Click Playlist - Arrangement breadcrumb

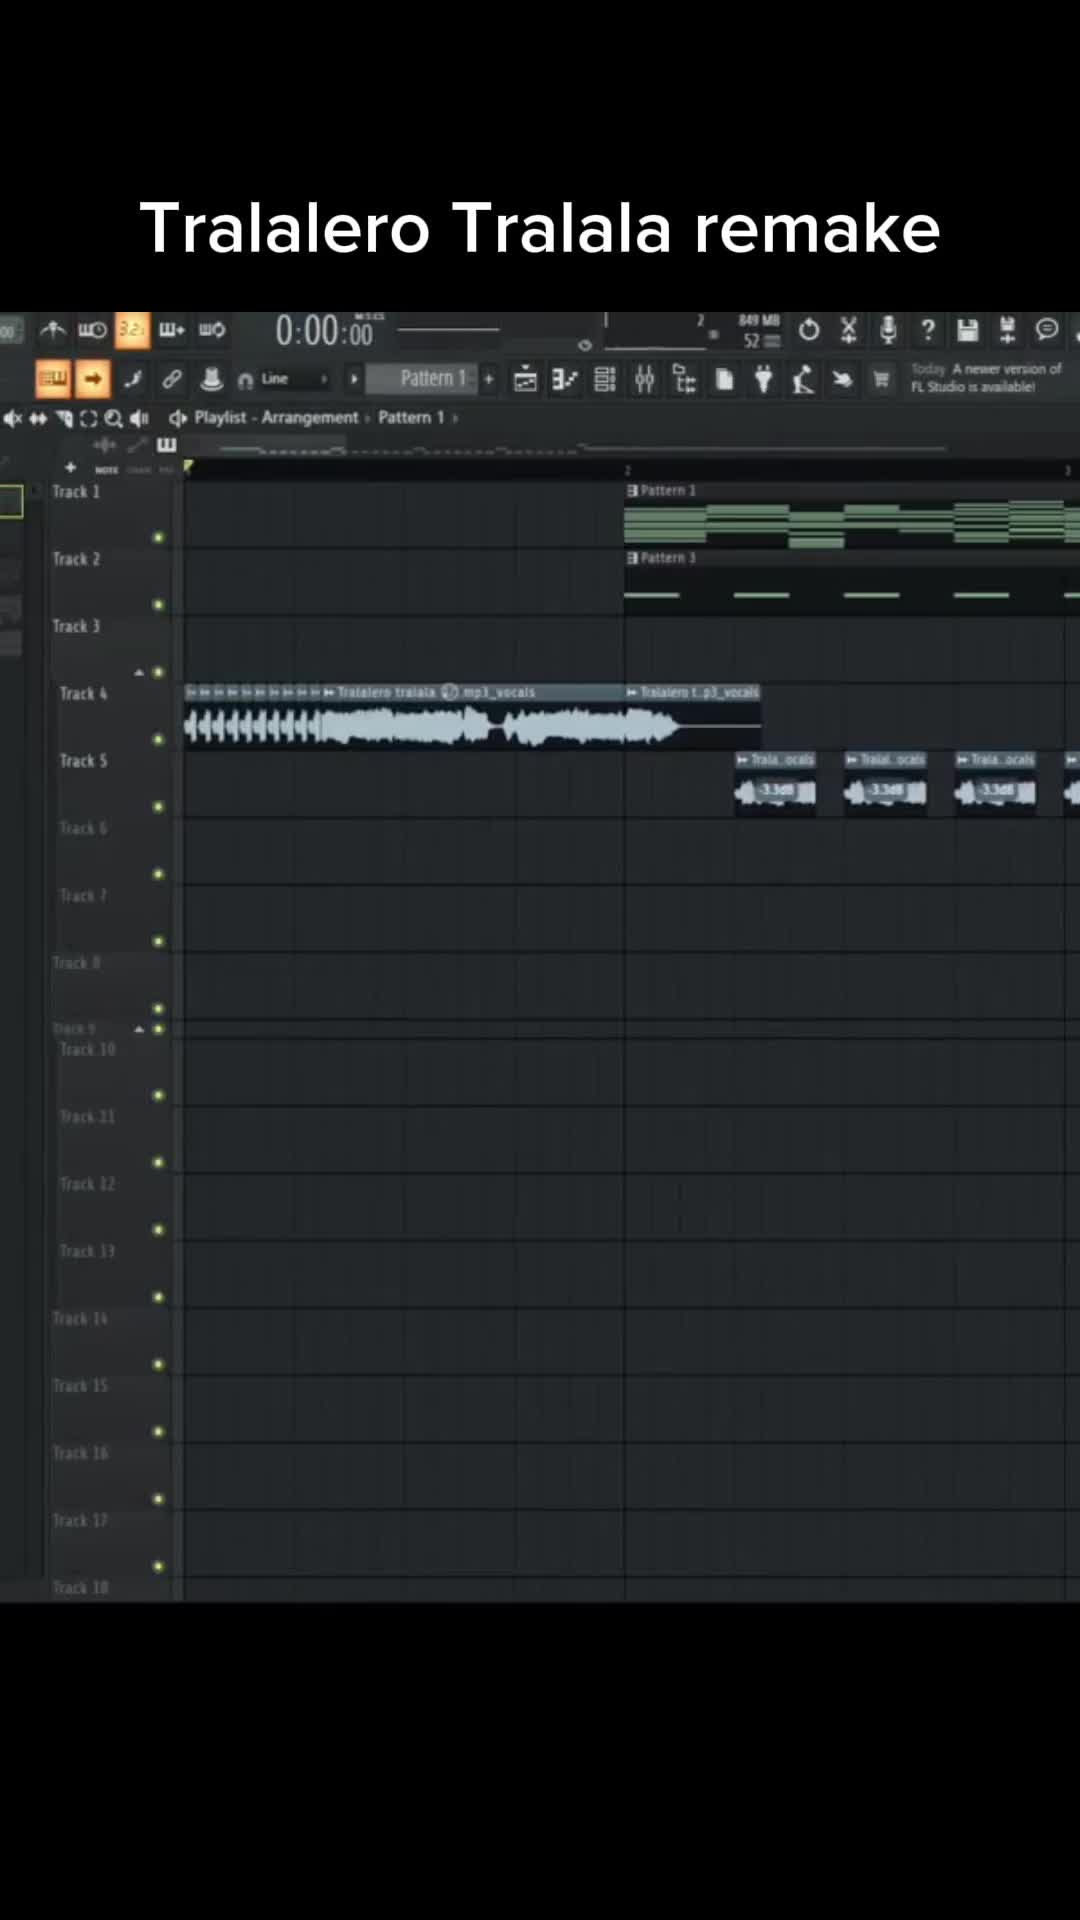click(x=276, y=417)
